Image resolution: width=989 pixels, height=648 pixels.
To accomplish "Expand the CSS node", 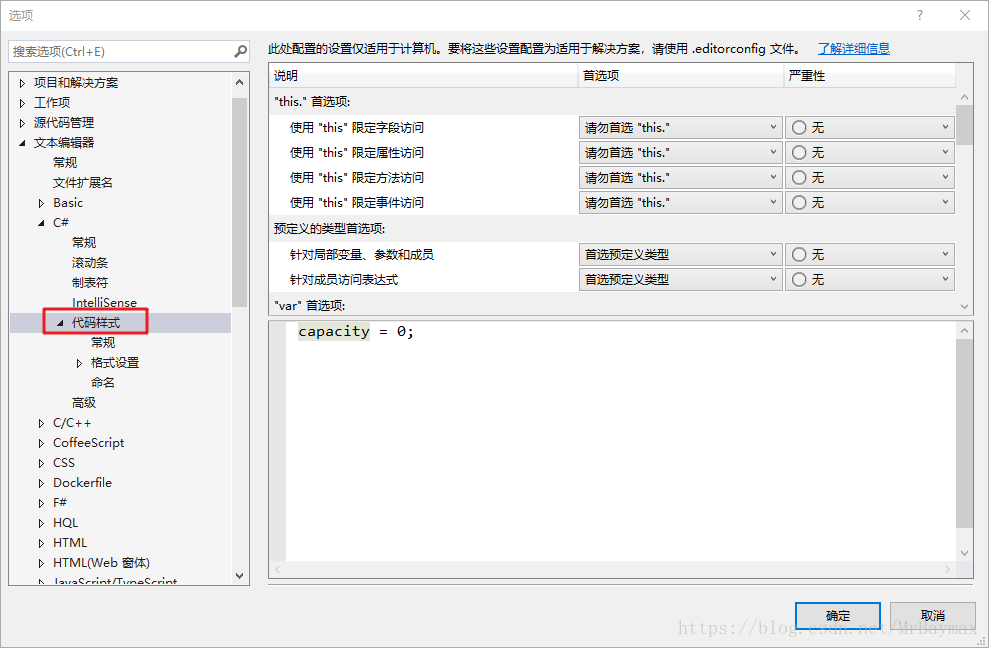I will pos(42,463).
